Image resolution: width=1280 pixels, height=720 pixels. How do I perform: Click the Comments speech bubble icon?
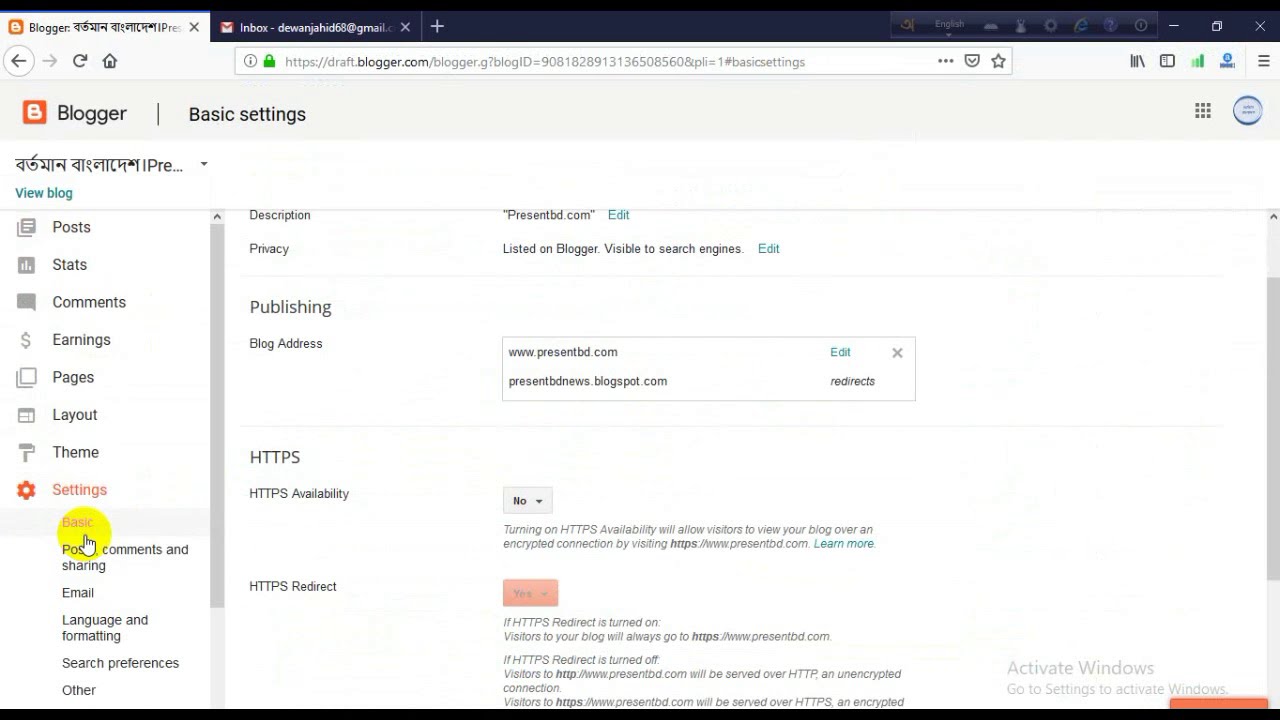click(x=26, y=303)
